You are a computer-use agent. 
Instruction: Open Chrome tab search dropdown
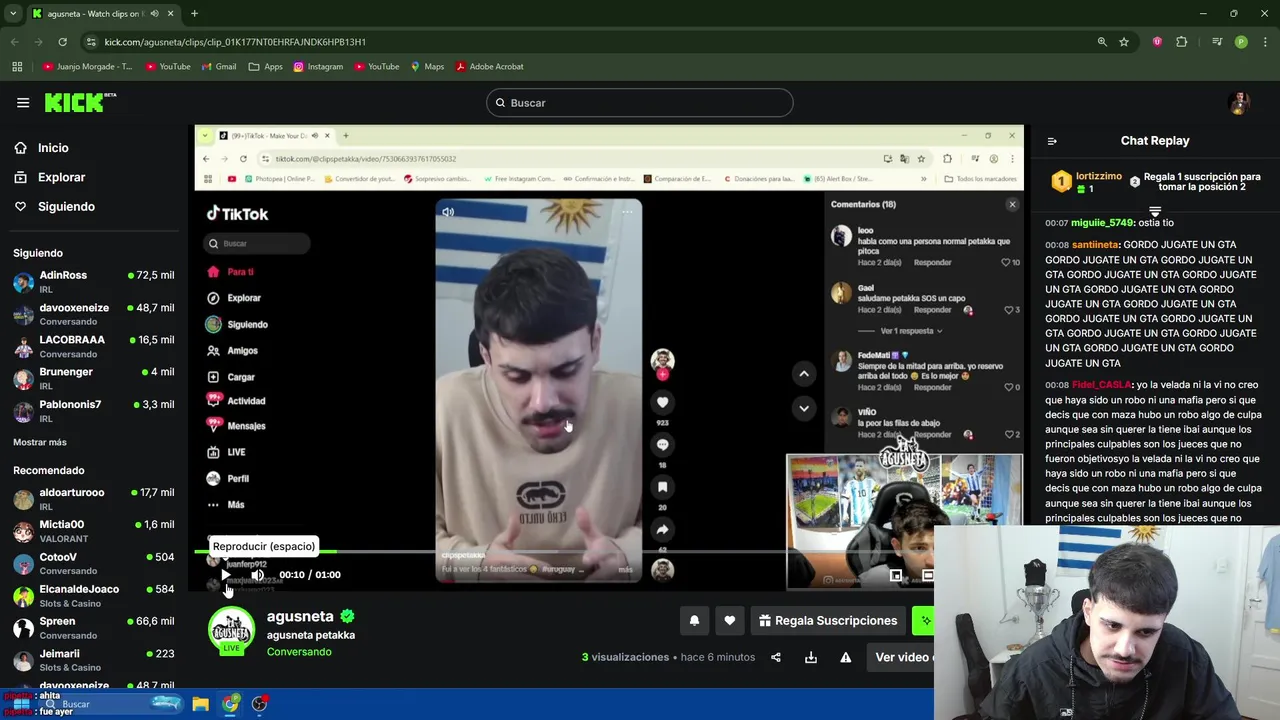click(13, 14)
